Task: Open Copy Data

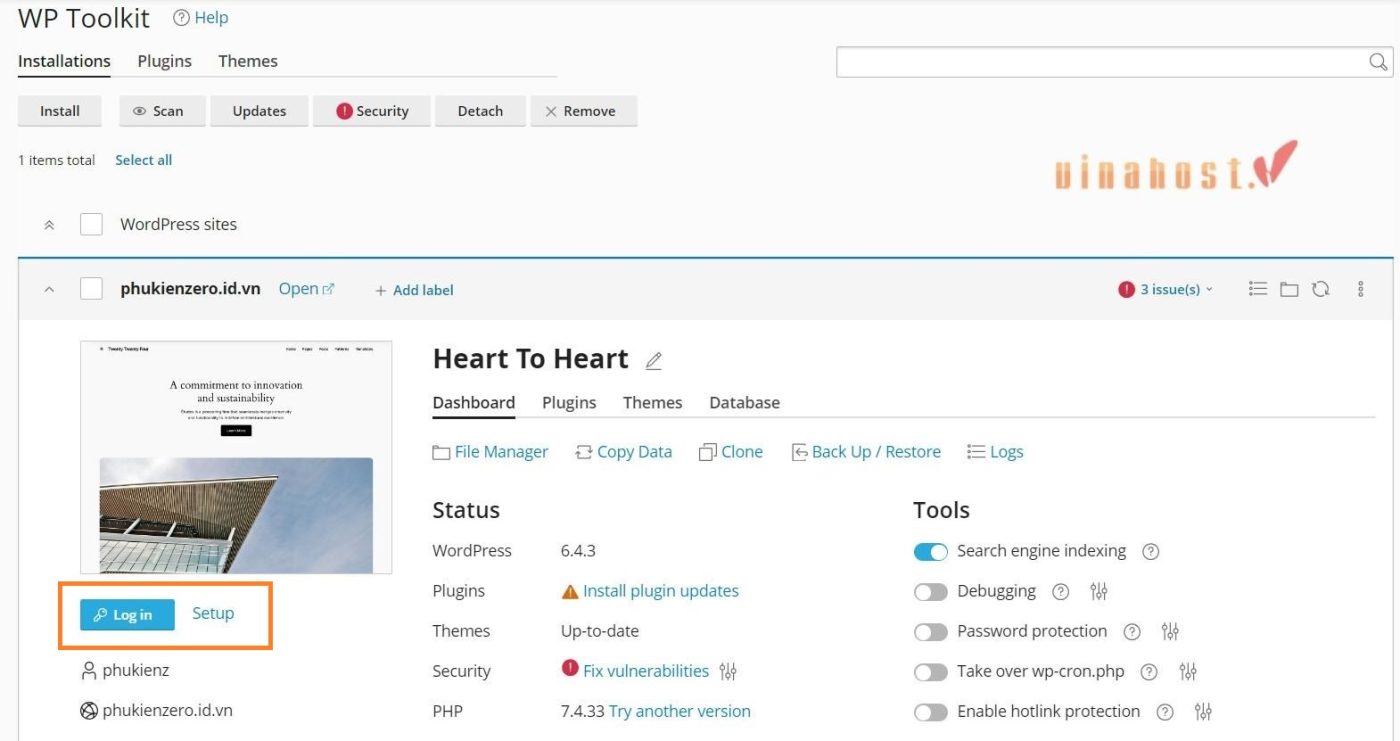Action: [623, 452]
